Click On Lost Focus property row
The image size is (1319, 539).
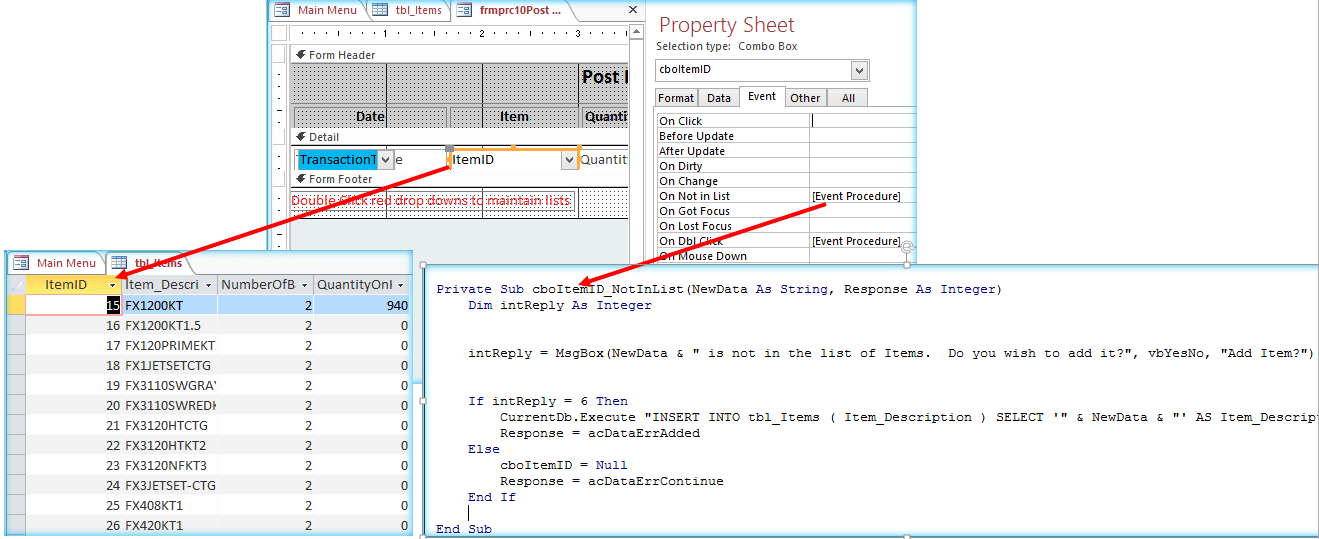tap(786, 225)
